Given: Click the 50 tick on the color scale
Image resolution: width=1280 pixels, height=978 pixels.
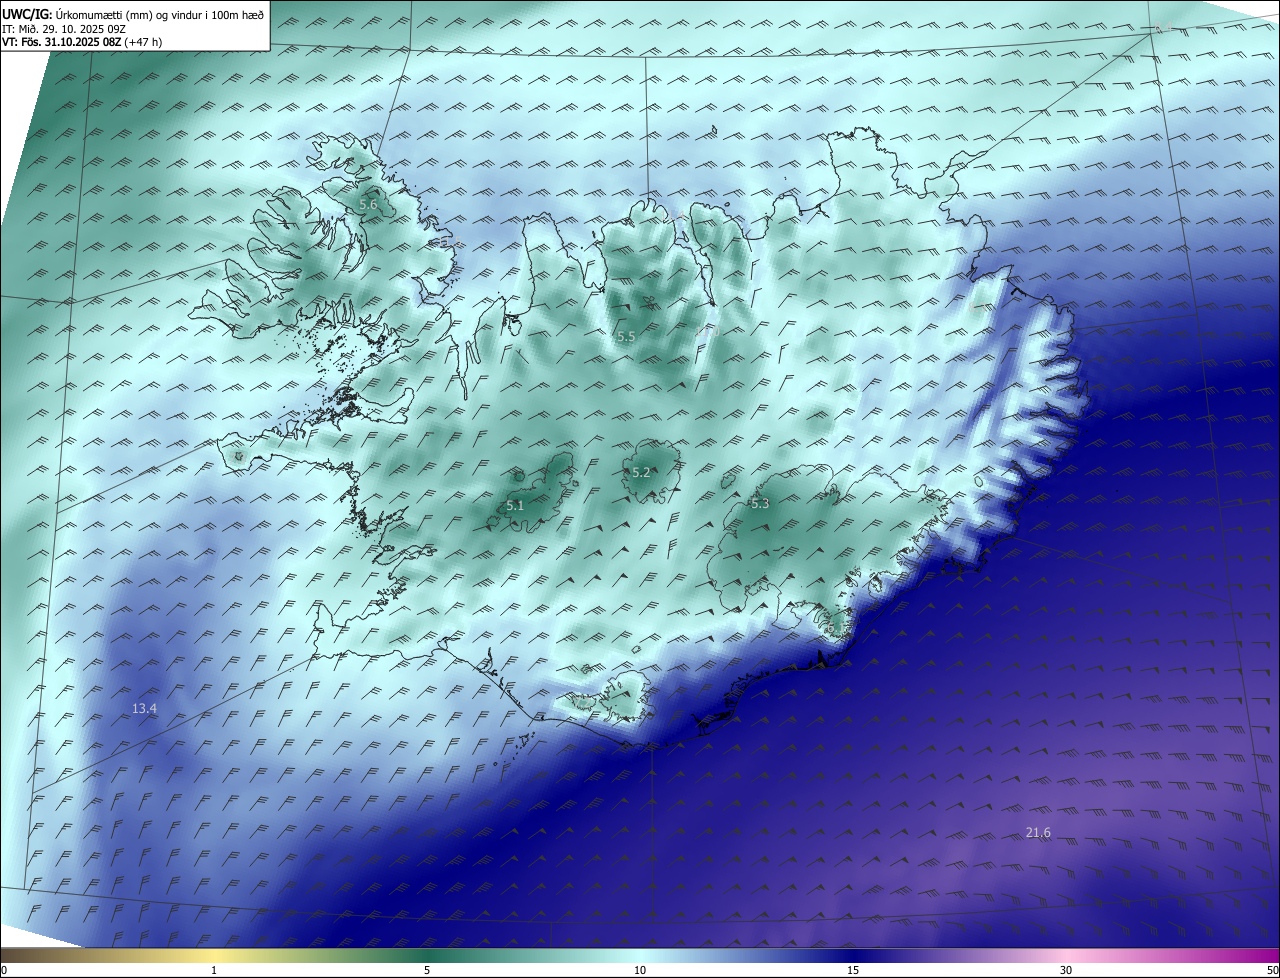Looking at the screenshot, I should point(1273,971).
